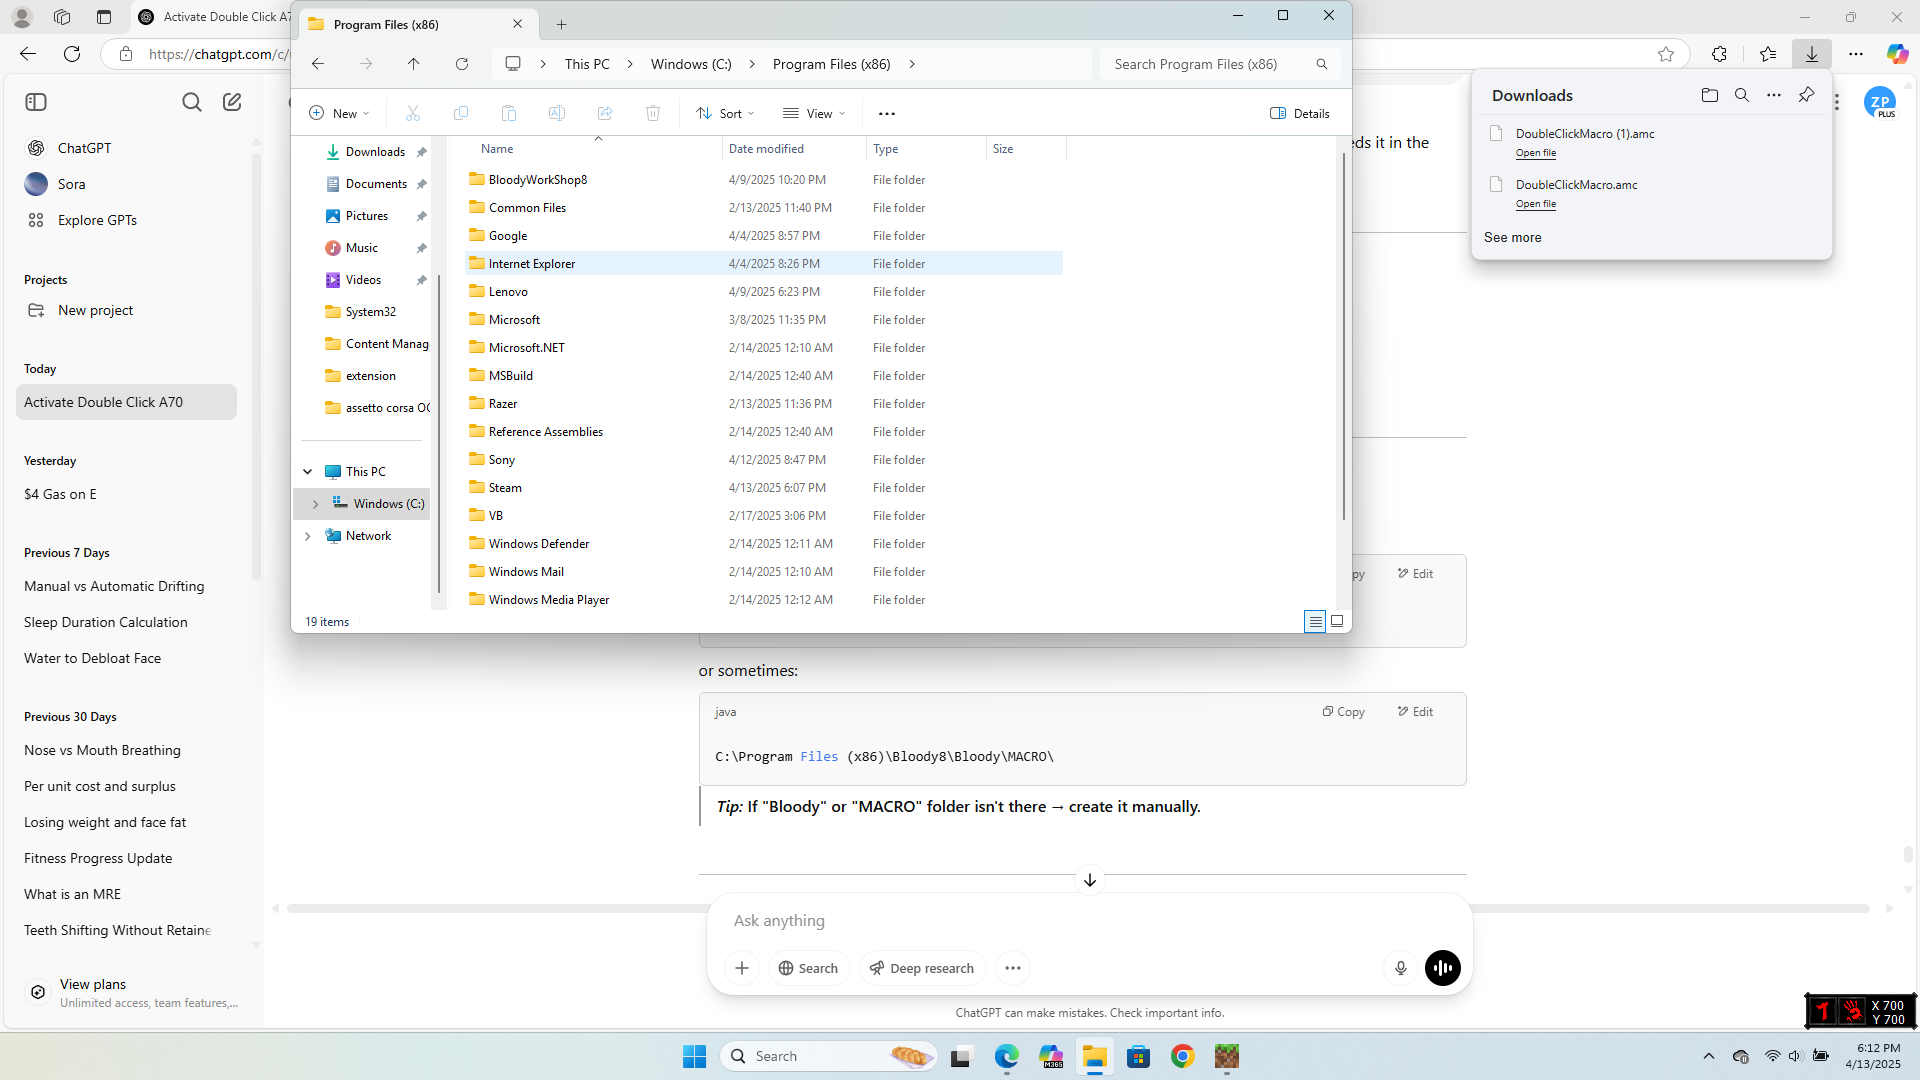Add a new File Explorer tab

click(x=561, y=24)
